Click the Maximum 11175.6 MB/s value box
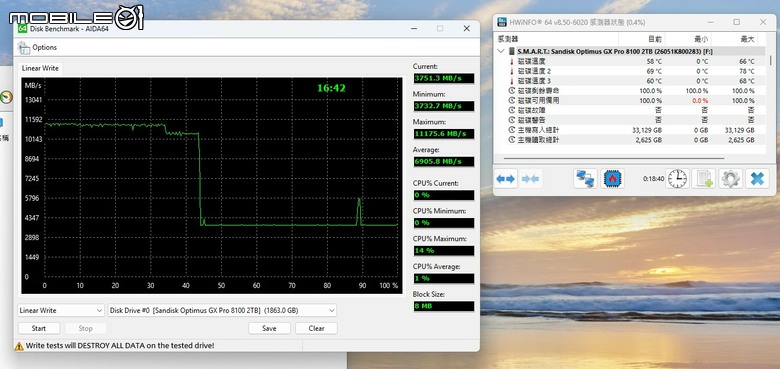This screenshot has height=369, width=780. click(x=444, y=134)
